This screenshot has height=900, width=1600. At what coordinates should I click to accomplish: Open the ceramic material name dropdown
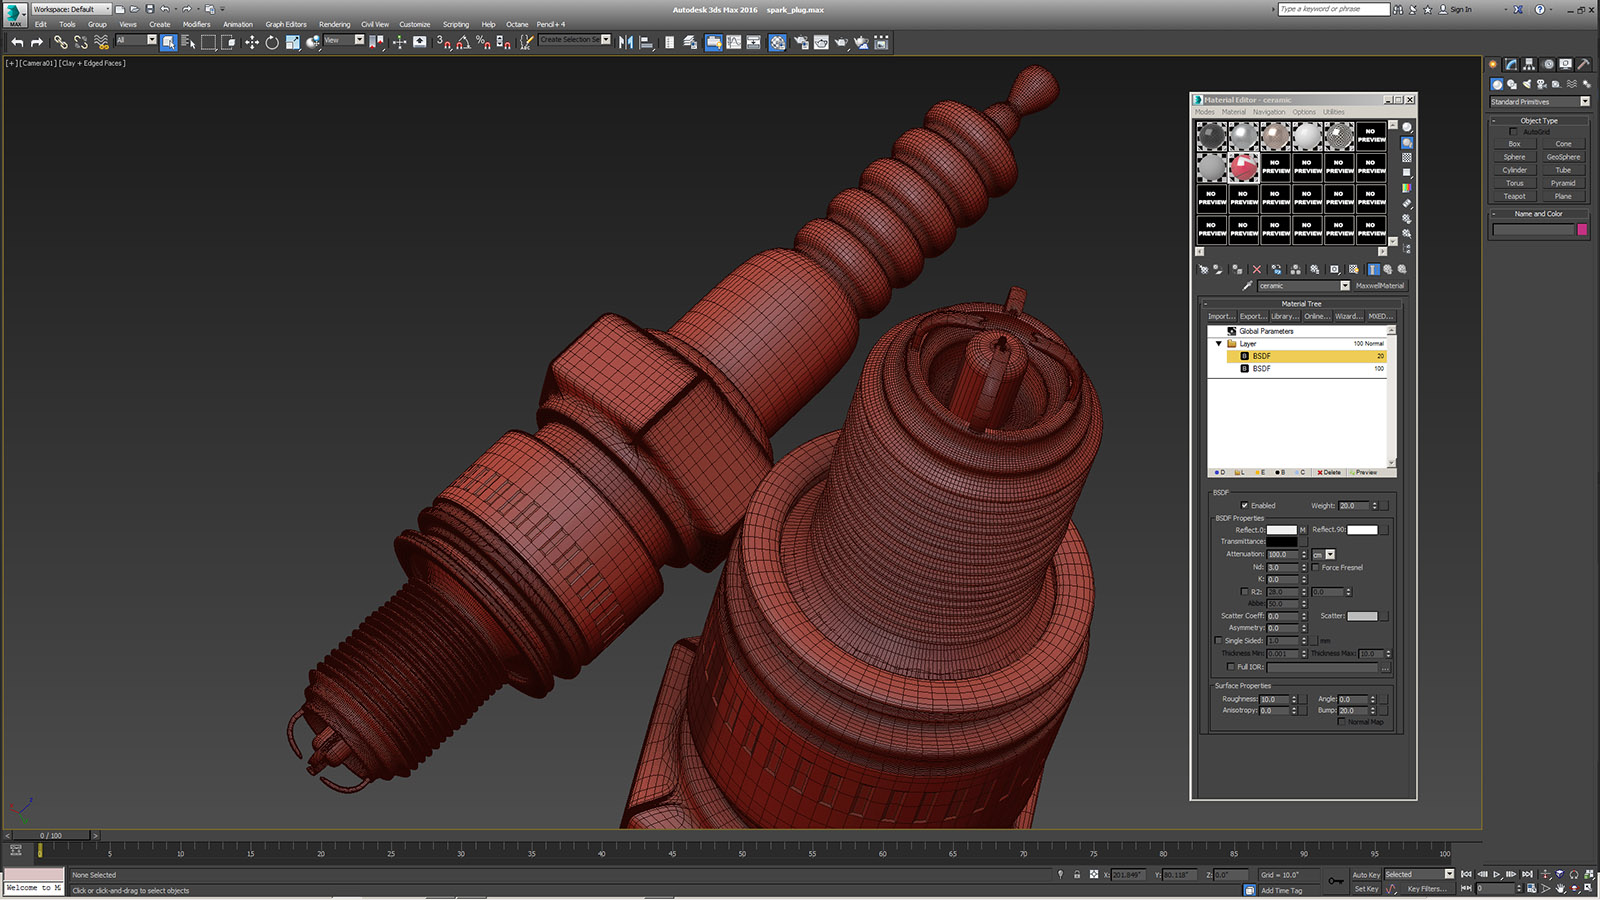pyautogui.click(x=1345, y=286)
